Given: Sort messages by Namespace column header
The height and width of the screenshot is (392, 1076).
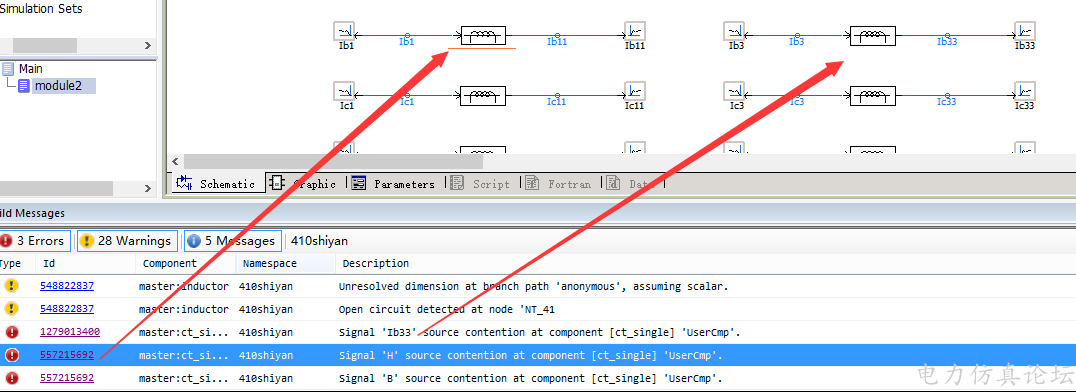Looking at the screenshot, I should tap(269, 263).
